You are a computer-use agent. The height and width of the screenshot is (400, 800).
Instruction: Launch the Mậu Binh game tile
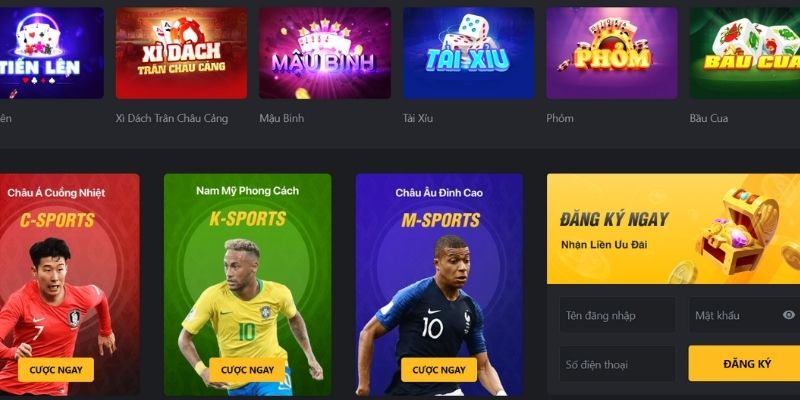click(325, 53)
